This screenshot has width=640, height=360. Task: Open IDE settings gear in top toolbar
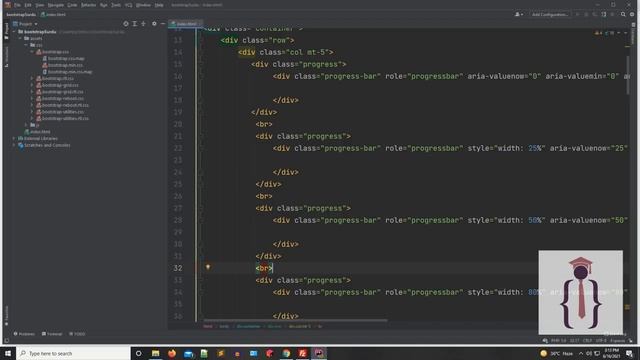pos(632,14)
